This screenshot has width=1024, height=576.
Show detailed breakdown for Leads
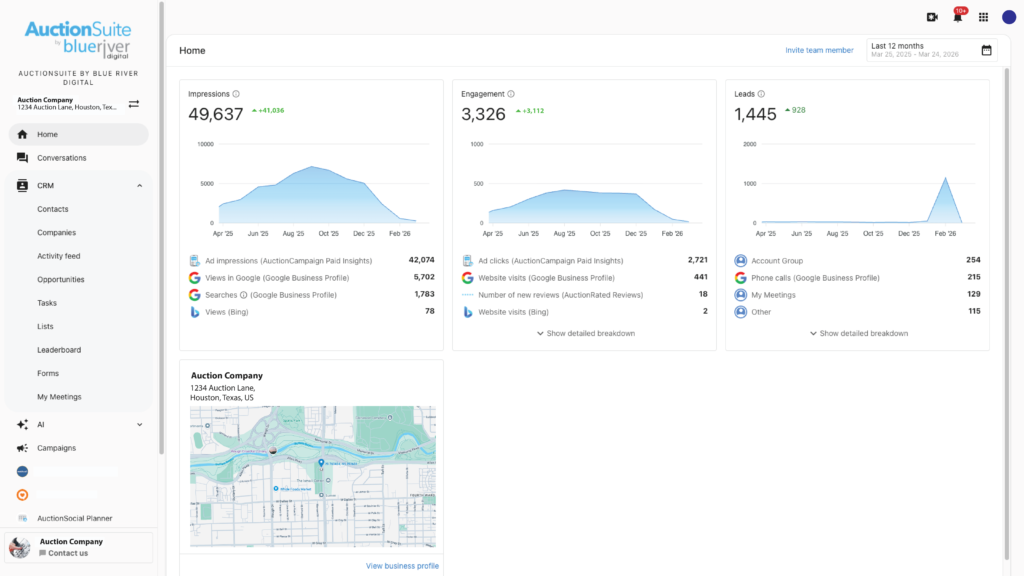point(858,333)
